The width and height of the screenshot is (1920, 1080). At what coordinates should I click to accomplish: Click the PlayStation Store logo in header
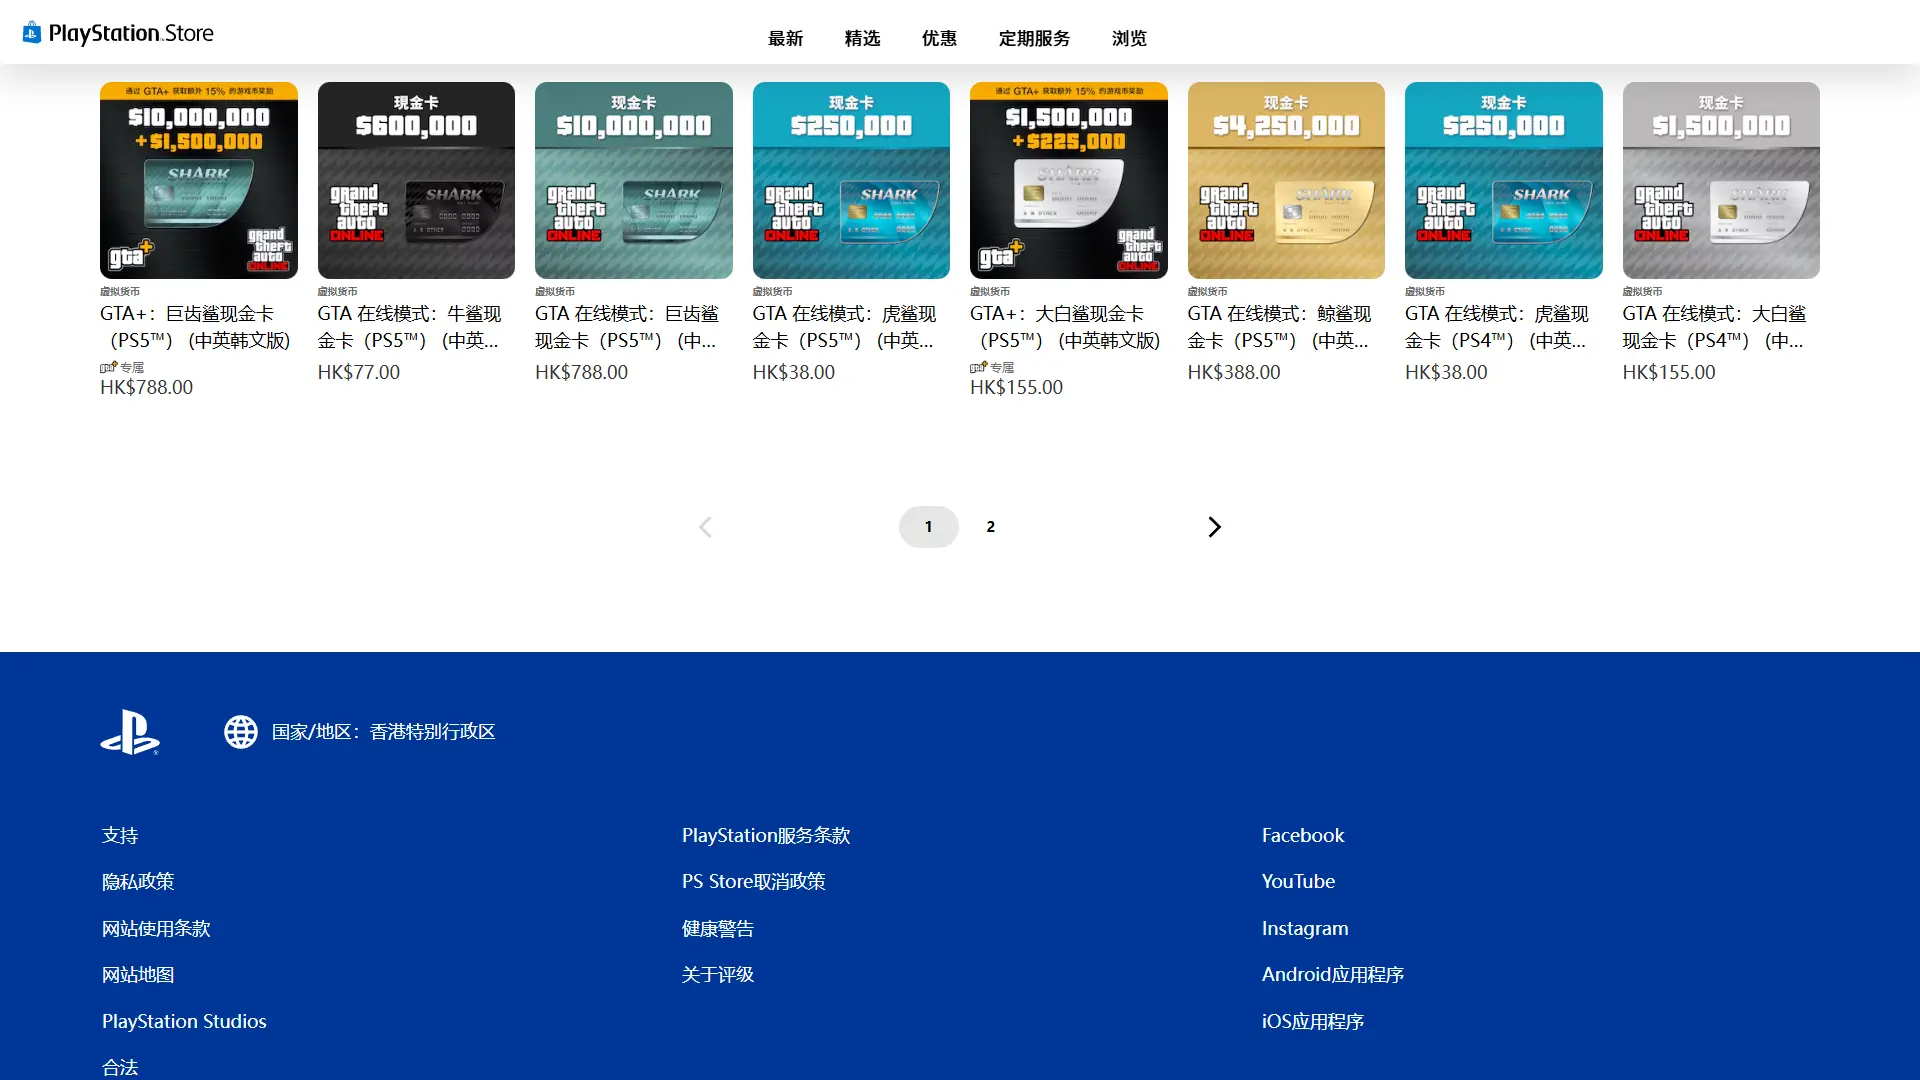118,33
